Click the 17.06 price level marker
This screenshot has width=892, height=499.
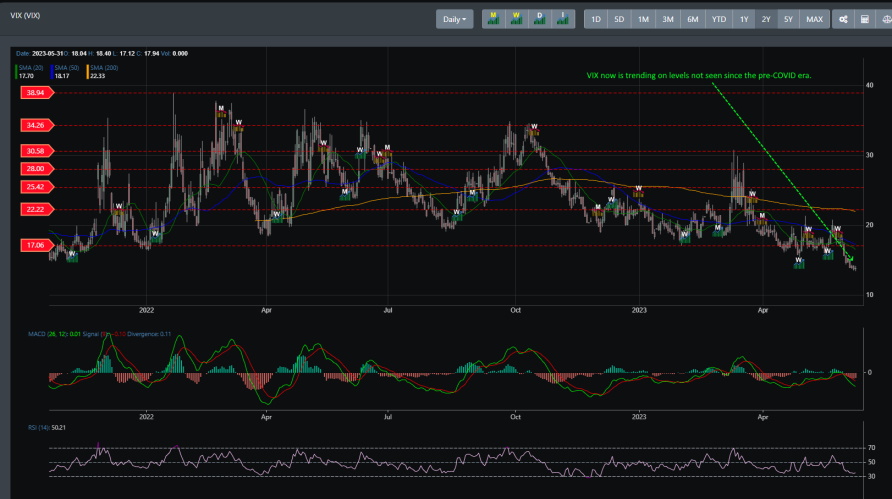[x=35, y=245]
